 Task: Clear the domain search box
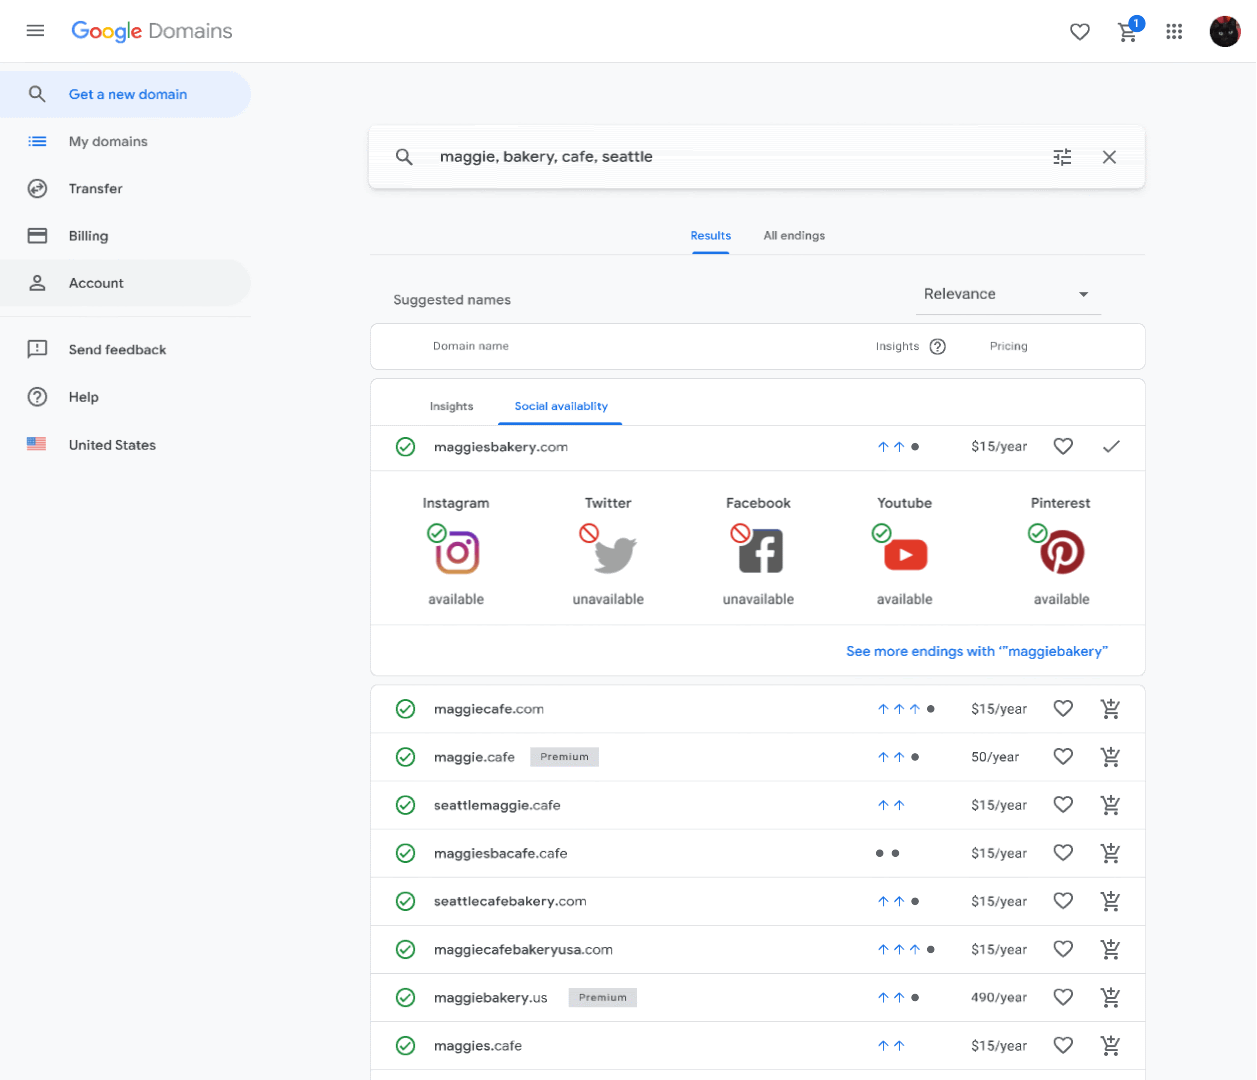tap(1109, 157)
